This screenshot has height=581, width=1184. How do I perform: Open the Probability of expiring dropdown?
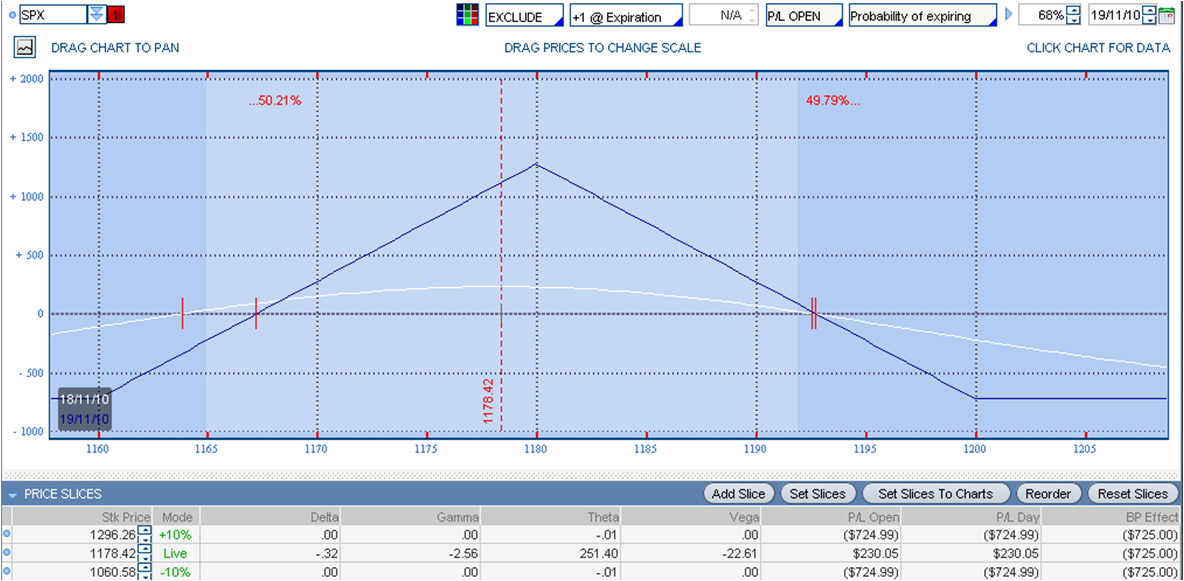click(923, 16)
